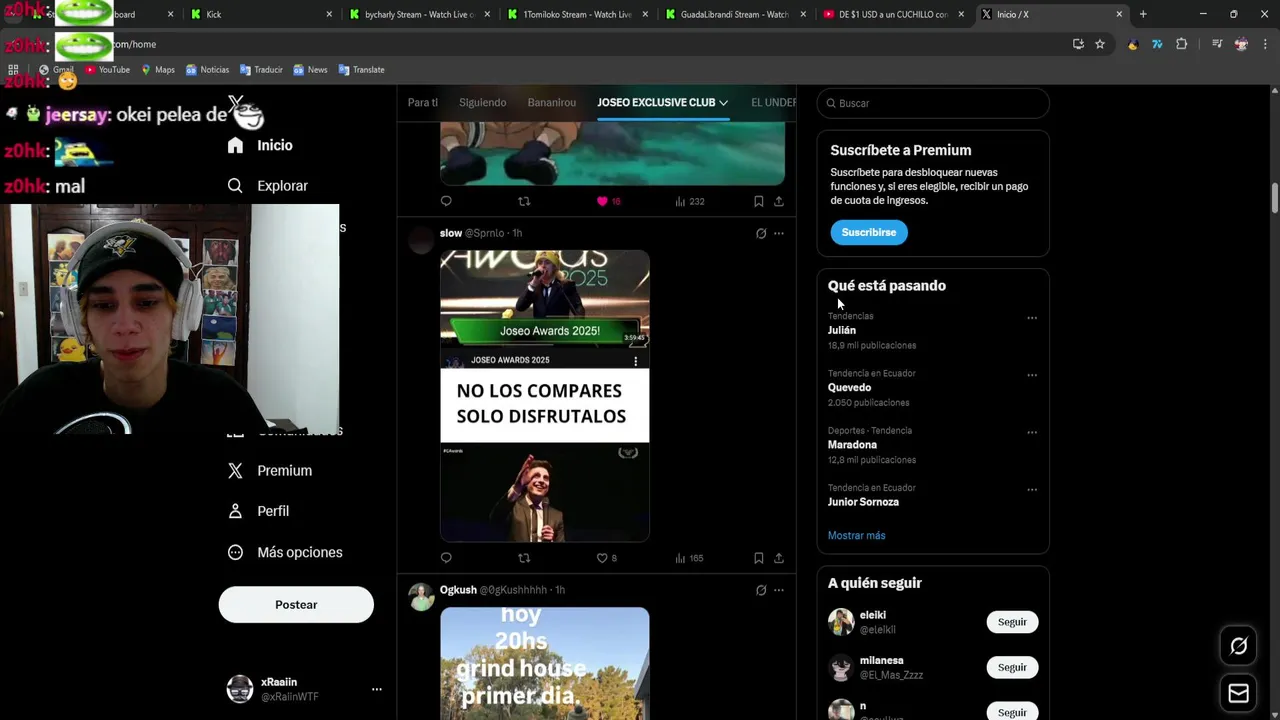Open options for the Quevedo trend

[1032, 375]
